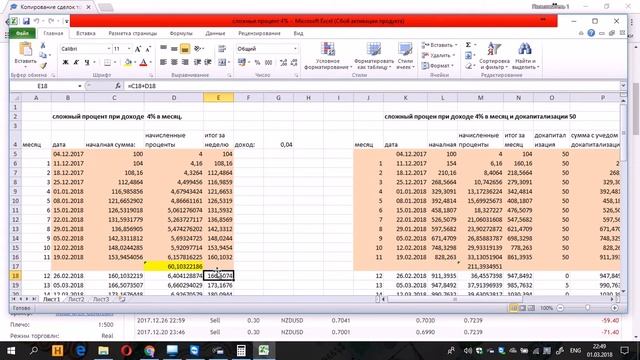Click the AutoSum sigma icon
The height and width of the screenshot is (360, 640).
[x=468, y=45]
